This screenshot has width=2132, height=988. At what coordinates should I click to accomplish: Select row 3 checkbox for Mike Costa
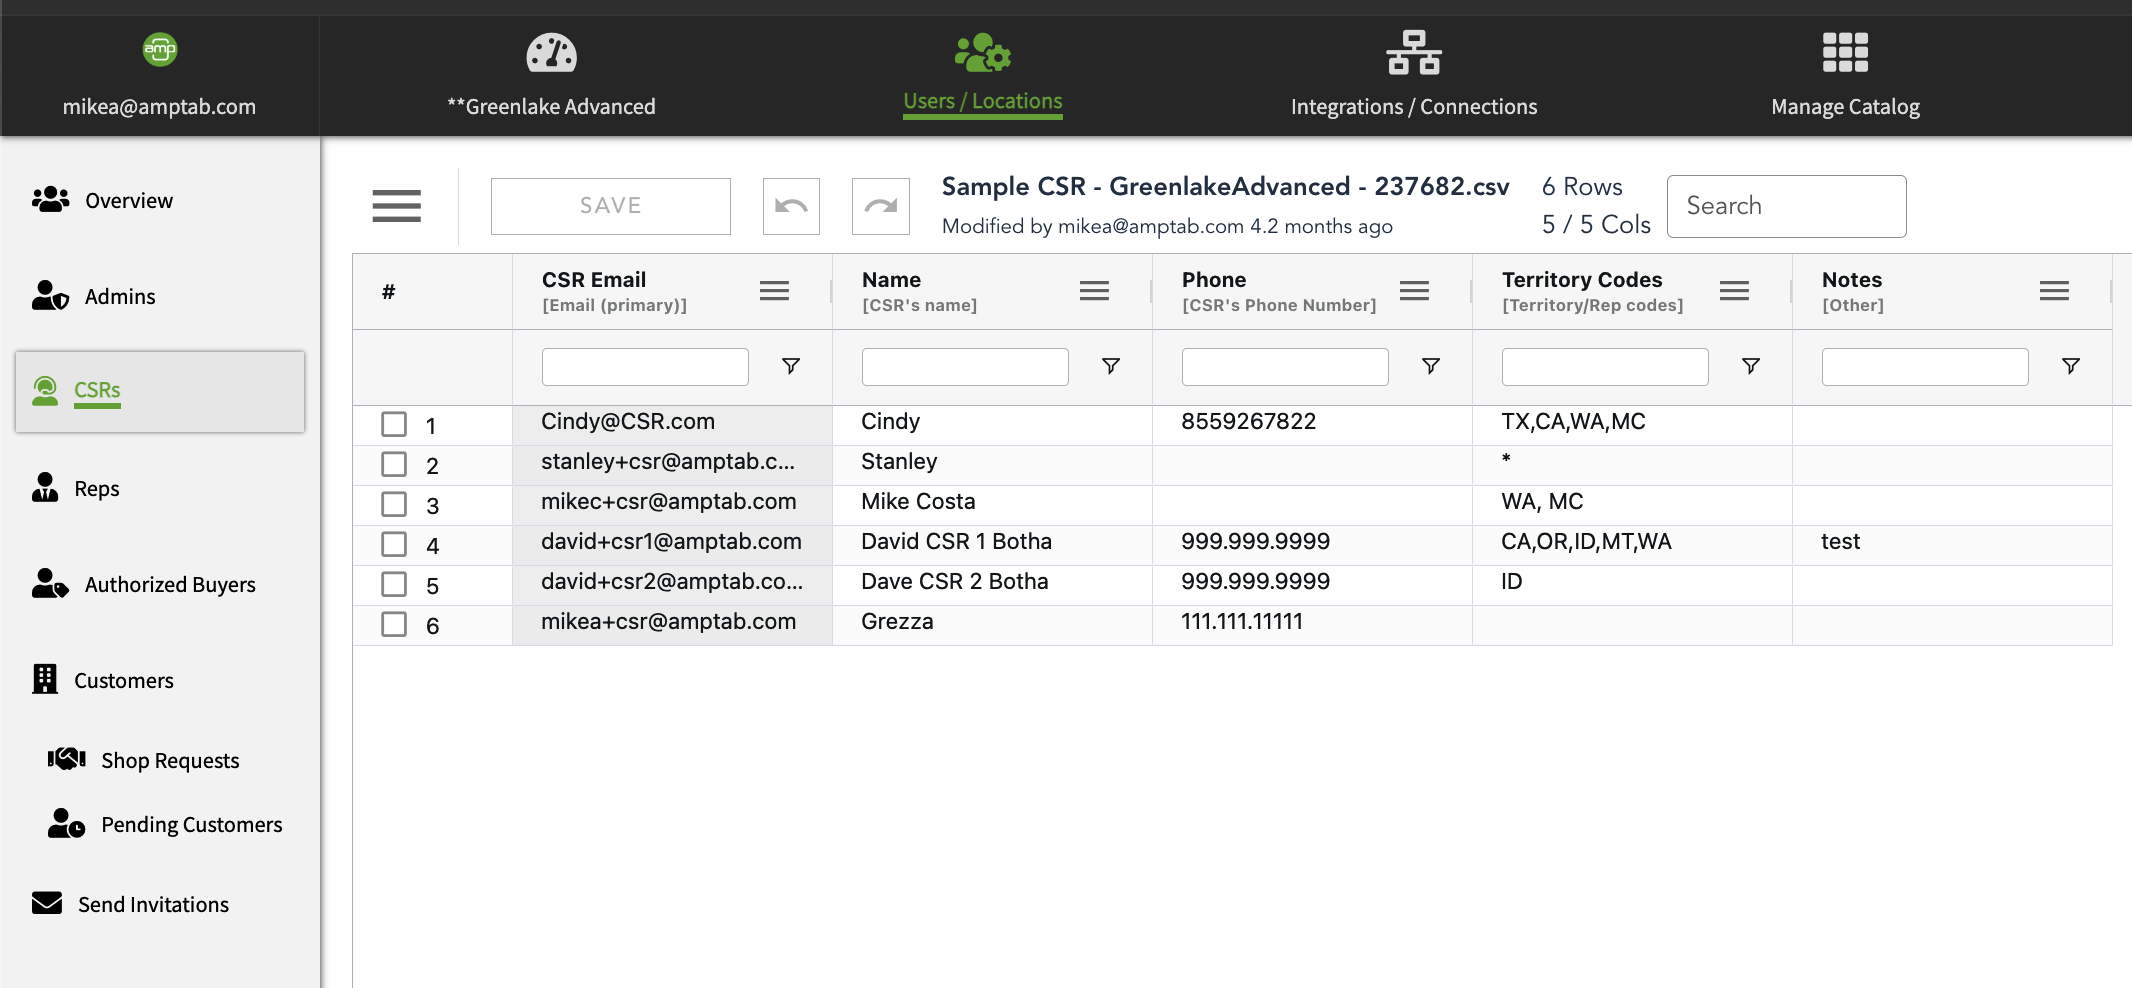[x=394, y=505]
